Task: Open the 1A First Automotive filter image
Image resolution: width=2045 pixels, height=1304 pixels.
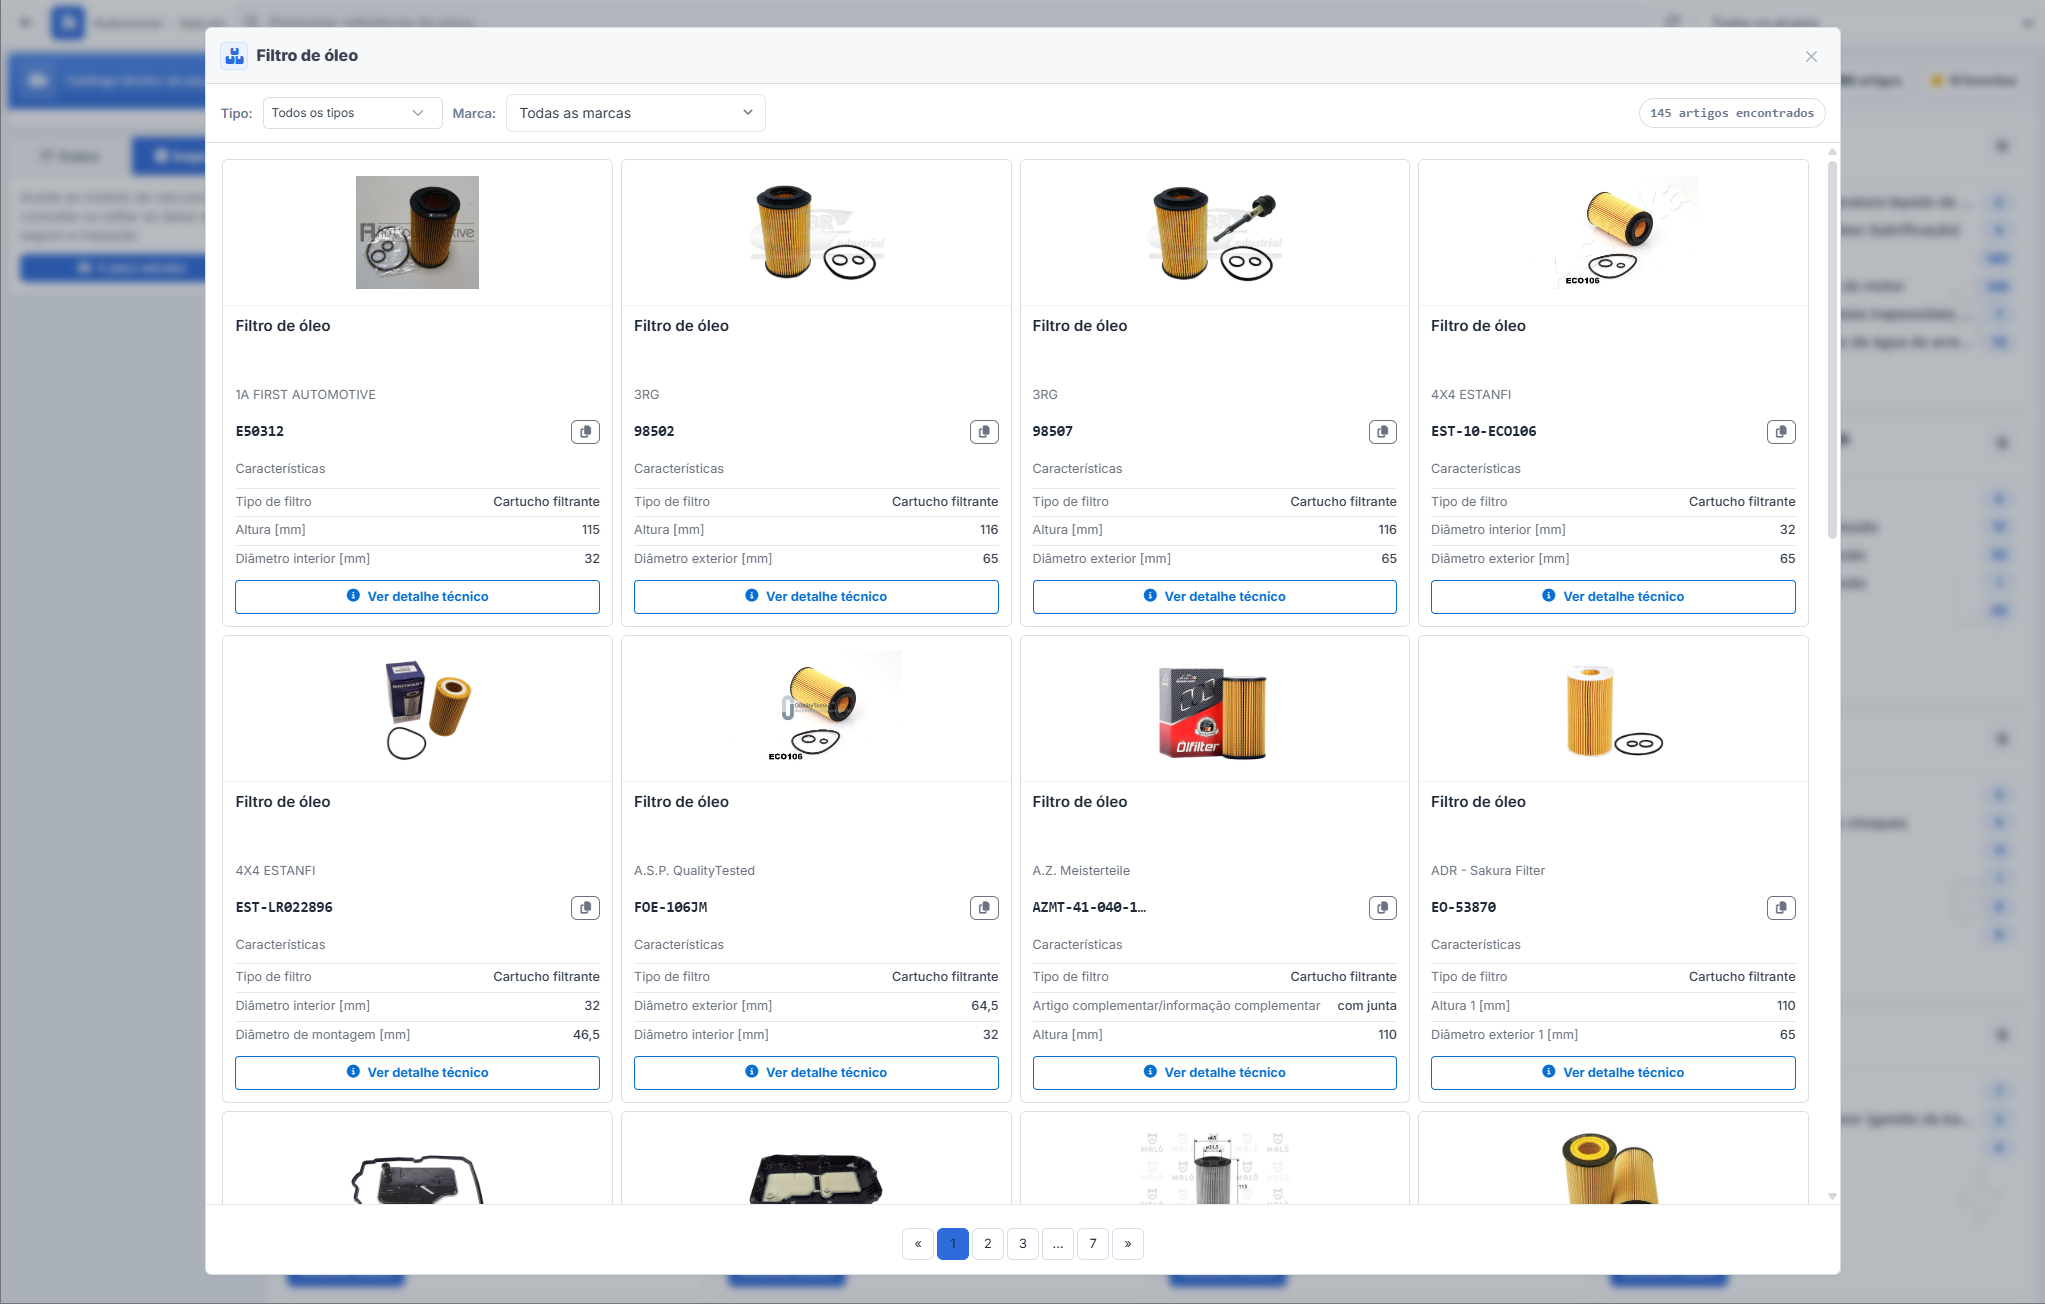Action: coord(417,232)
